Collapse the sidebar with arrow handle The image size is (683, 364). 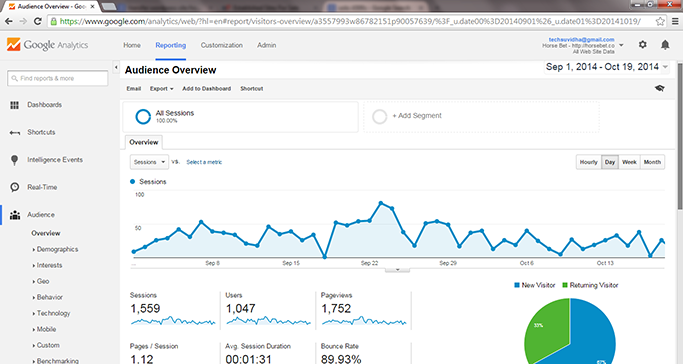(116, 67)
